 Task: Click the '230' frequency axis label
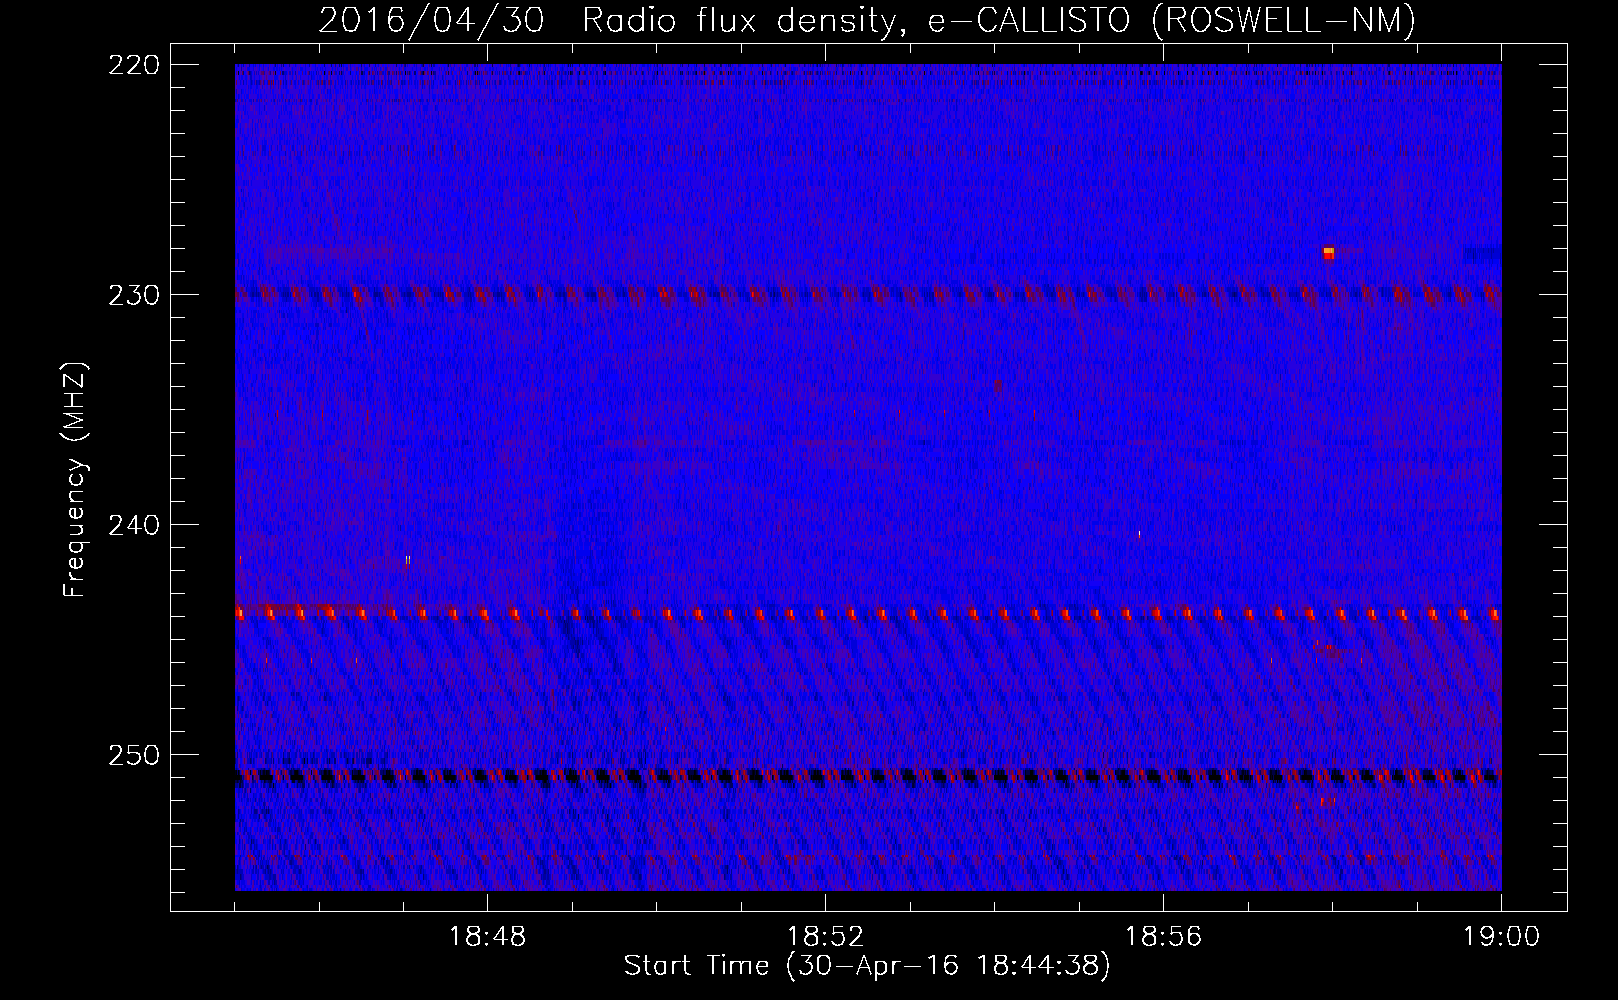coord(132,294)
